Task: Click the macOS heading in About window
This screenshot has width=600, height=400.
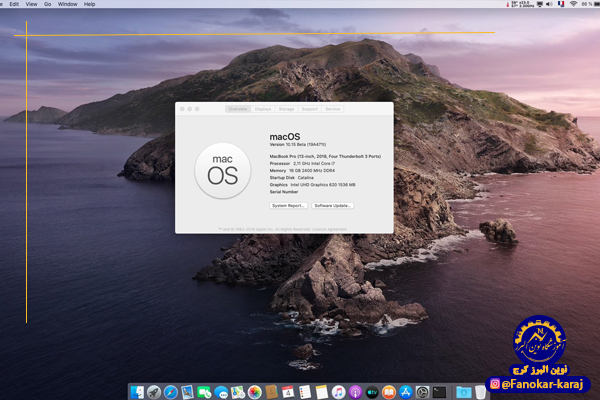Action: click(x=285, y=137)
